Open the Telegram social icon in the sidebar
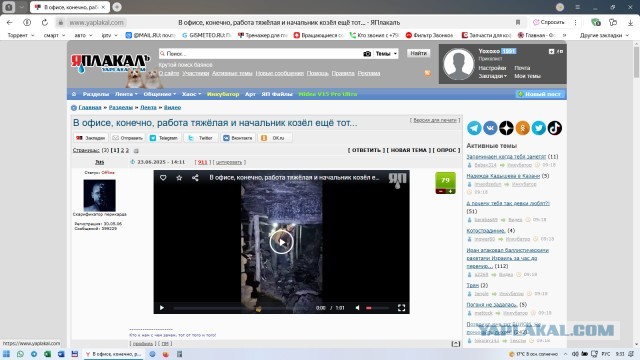 (x=474, y=128)
